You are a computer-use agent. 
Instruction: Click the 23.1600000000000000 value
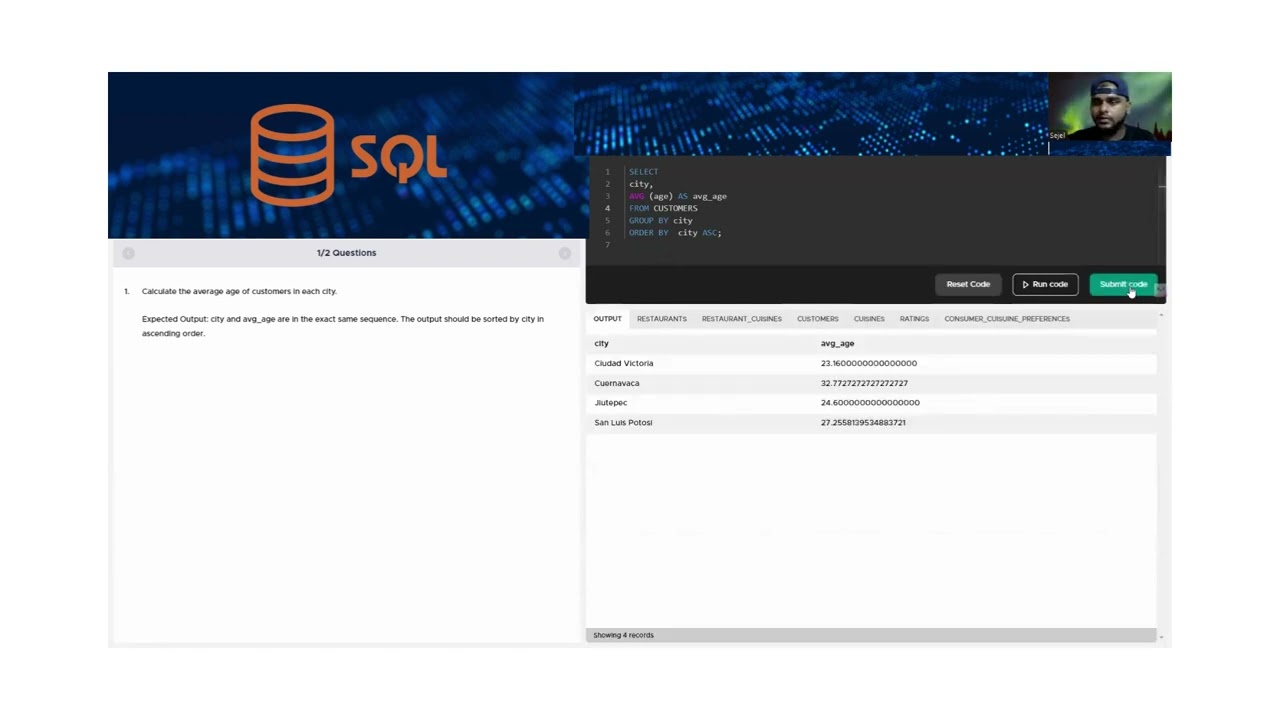[869, 363]
